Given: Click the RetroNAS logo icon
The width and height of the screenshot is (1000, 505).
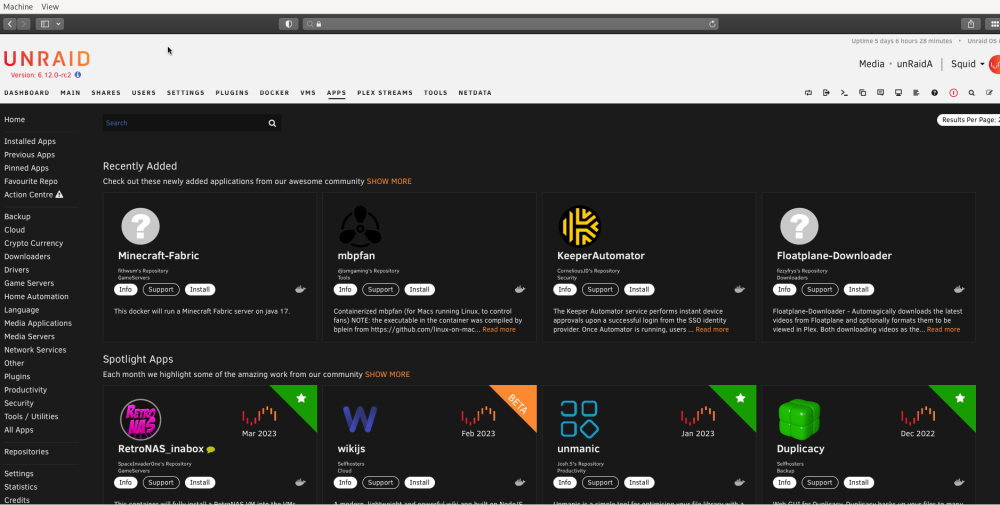Looking at the screenshot, I should [x=140, y=420].
